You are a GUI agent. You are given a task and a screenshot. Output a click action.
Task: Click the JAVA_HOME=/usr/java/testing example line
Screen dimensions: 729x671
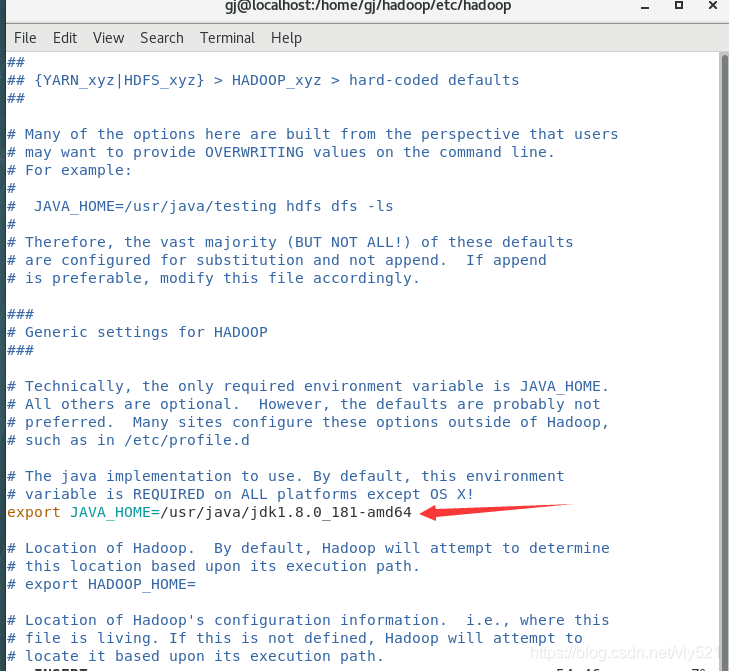(200, 206)
